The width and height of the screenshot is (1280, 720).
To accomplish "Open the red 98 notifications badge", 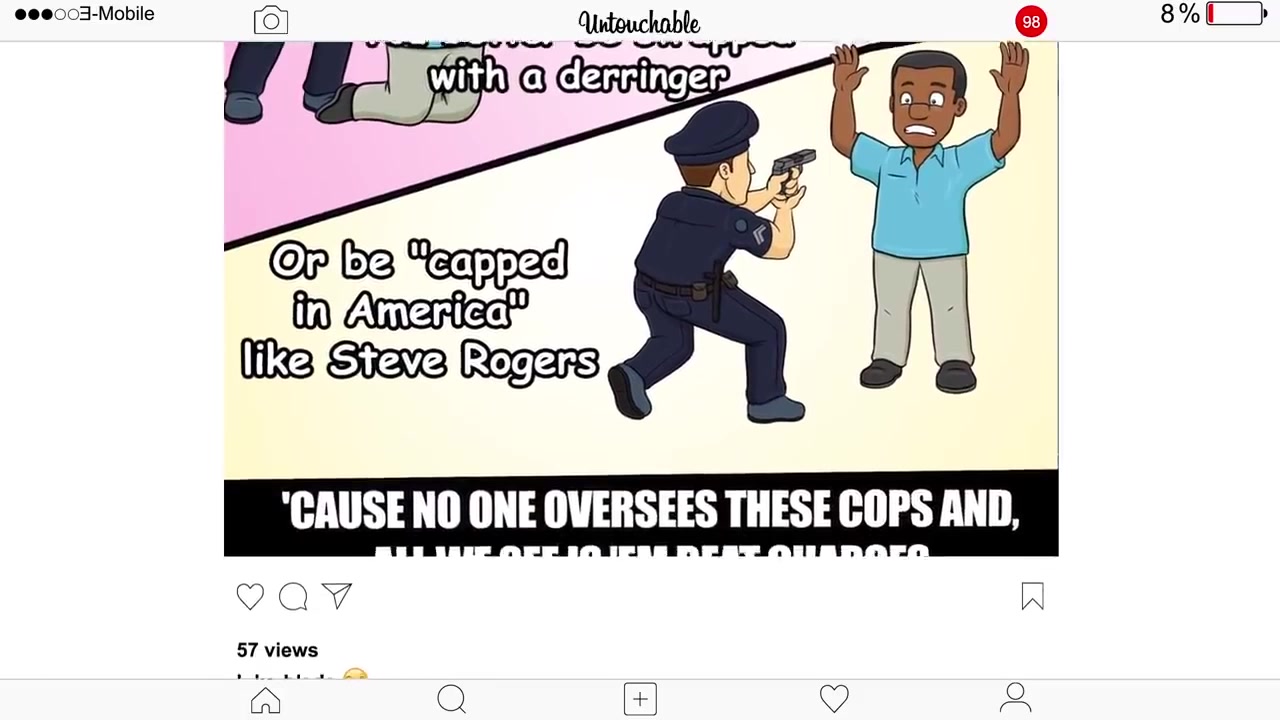I will click(x=1031, y=21).
